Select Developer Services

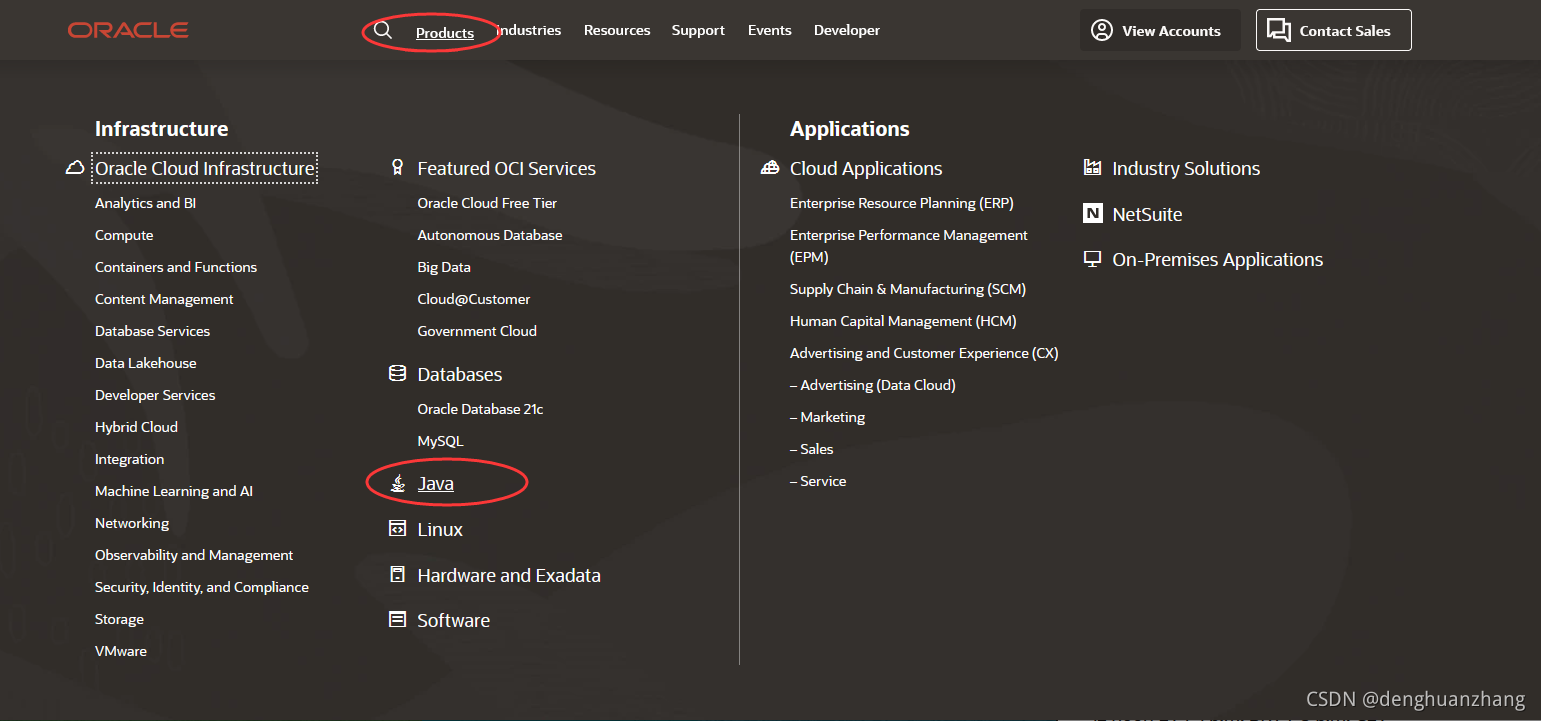[x=155, y=395]
